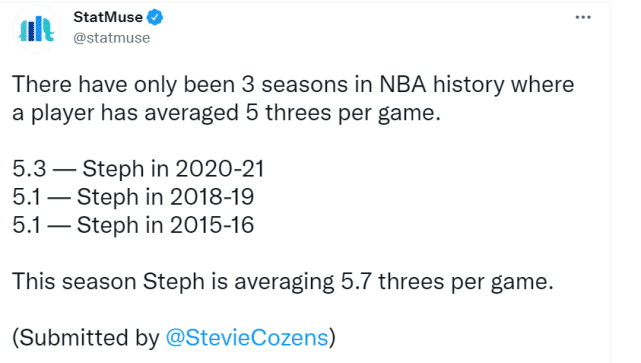Click the season text '2018-19'

[212, 197]
